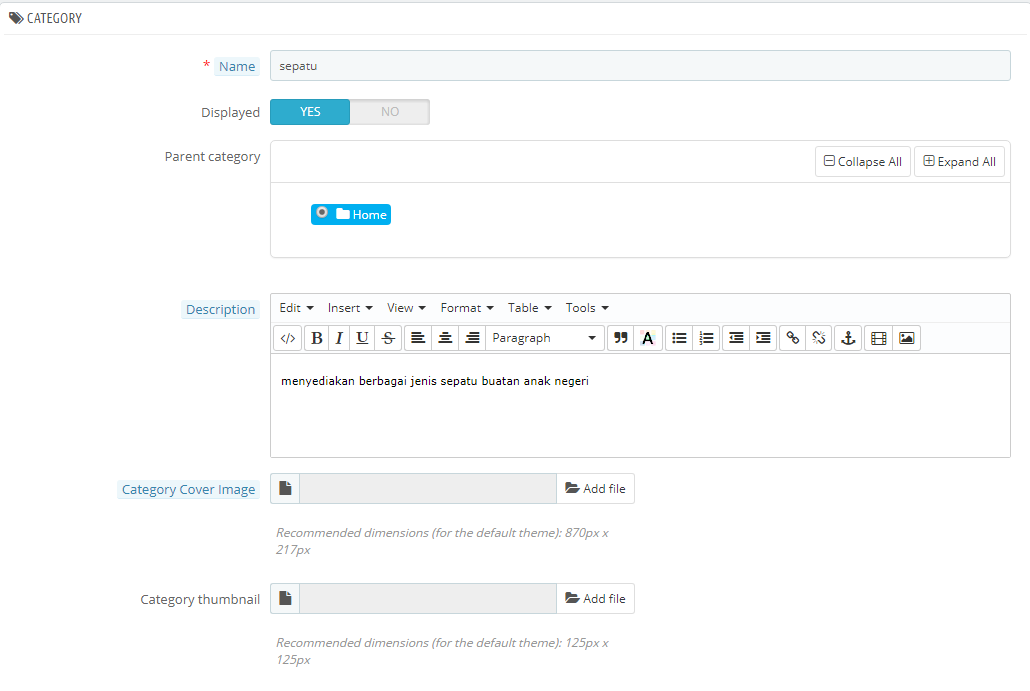Add file for Category Cover Image
Screen dimensions: 1030x691
click(595, 489)
